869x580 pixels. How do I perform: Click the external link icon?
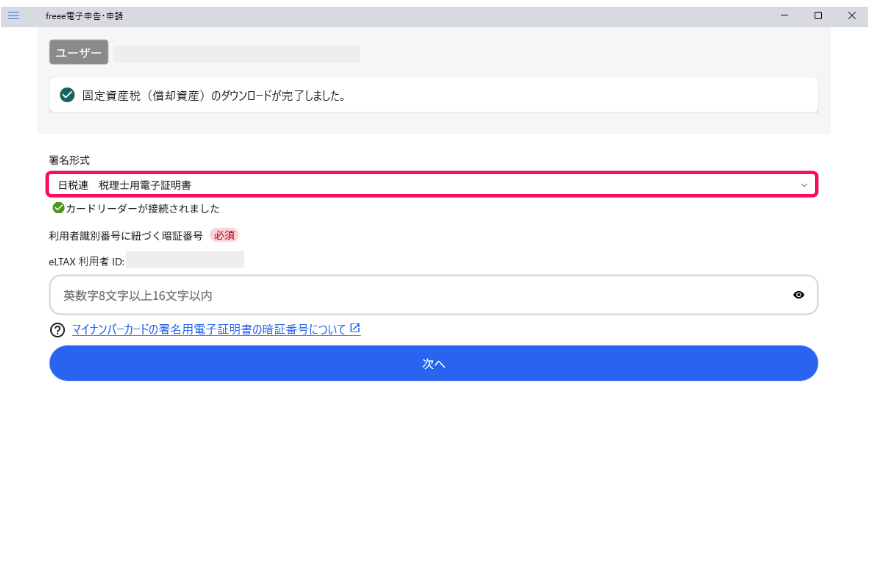(x=355, y=329)
